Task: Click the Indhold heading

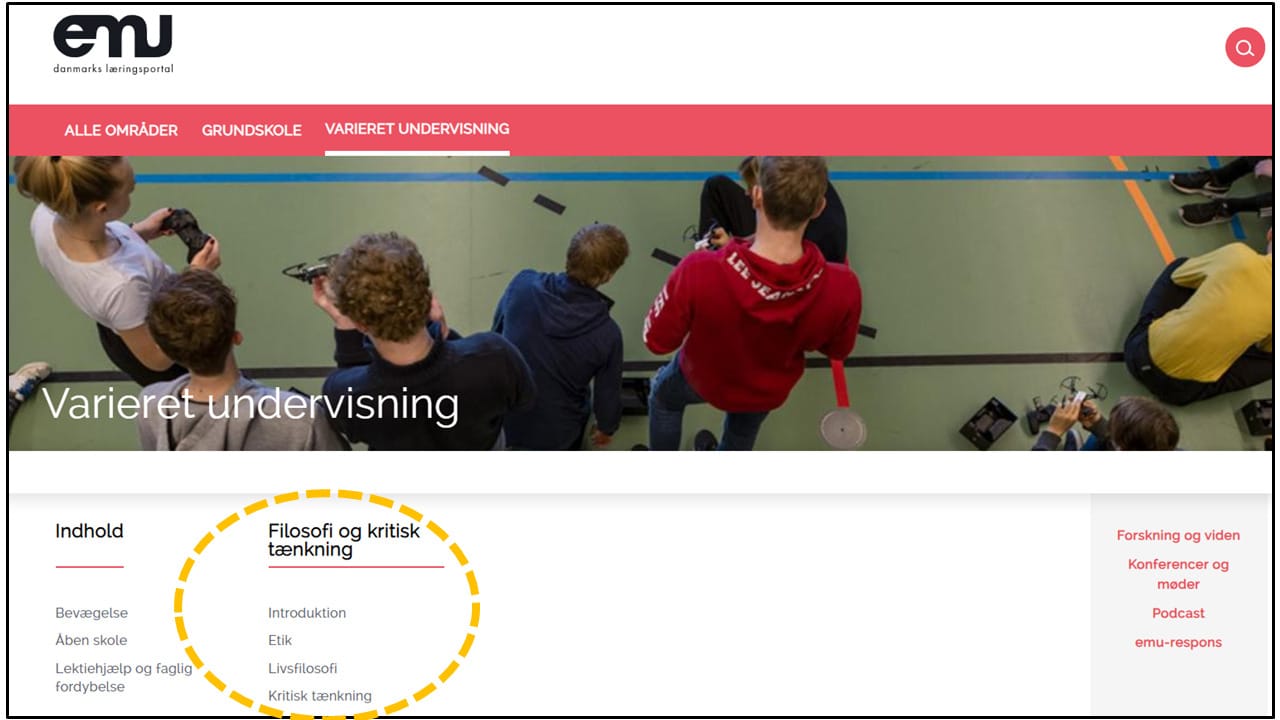Action: tap(89, 531)
